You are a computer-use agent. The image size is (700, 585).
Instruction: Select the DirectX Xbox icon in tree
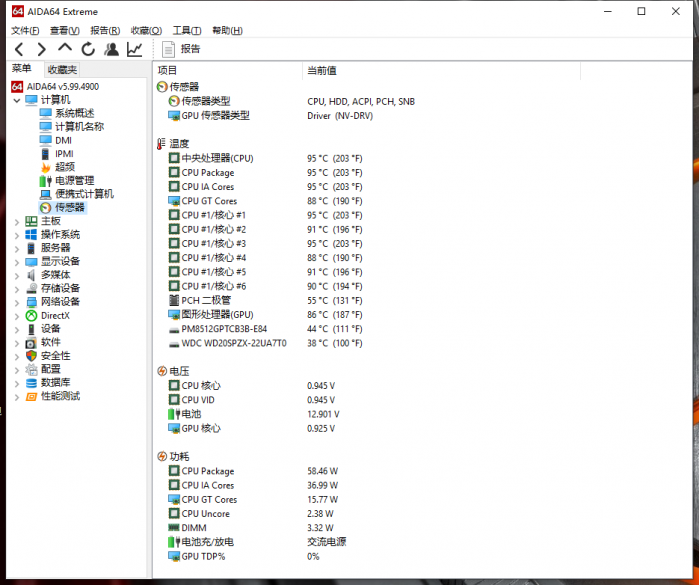(x=31, y=315)
